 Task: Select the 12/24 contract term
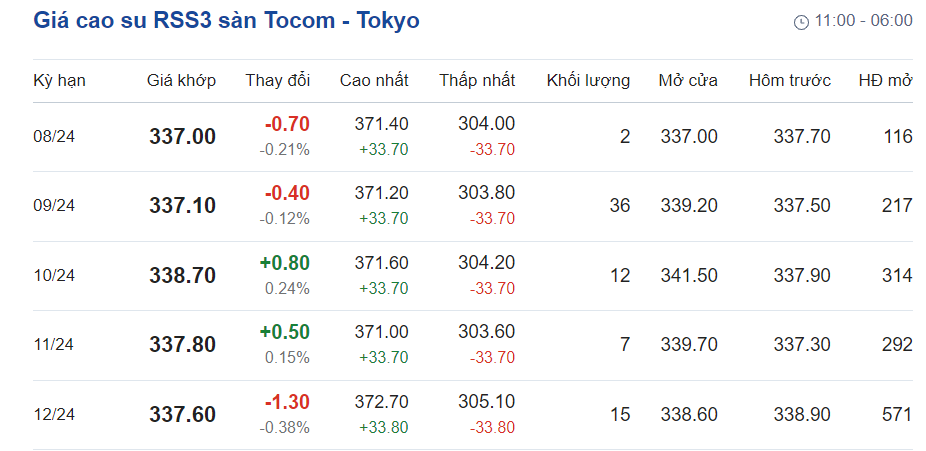[x=54, y=414]
